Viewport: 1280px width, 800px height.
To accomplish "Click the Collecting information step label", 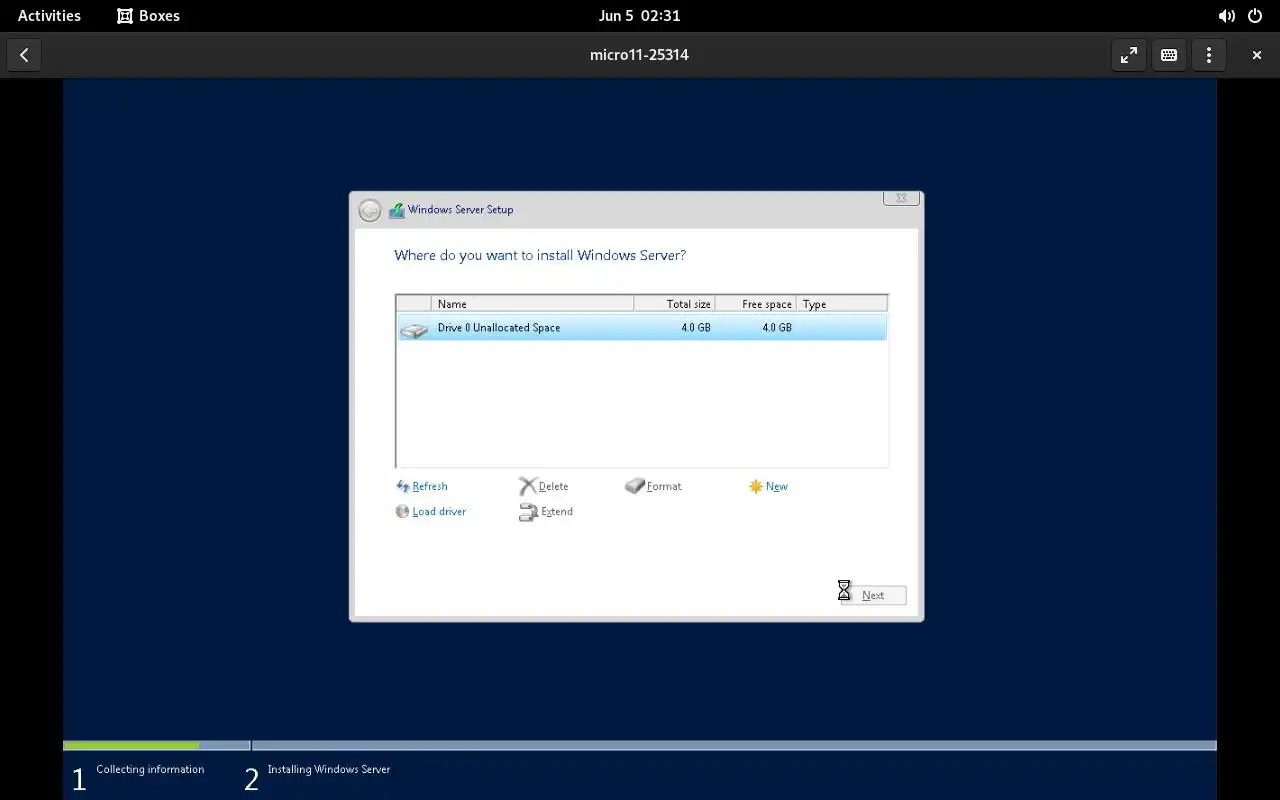I will click(150, 769).
